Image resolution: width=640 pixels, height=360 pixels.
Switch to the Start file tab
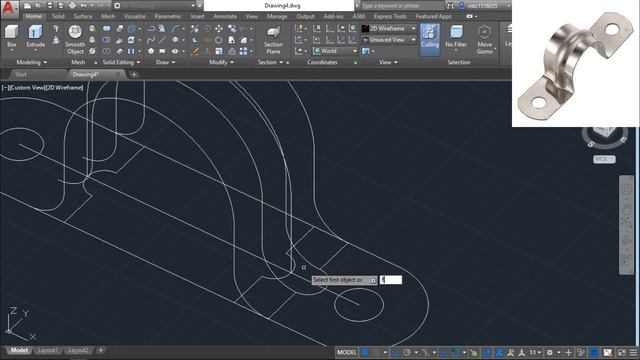21,74
